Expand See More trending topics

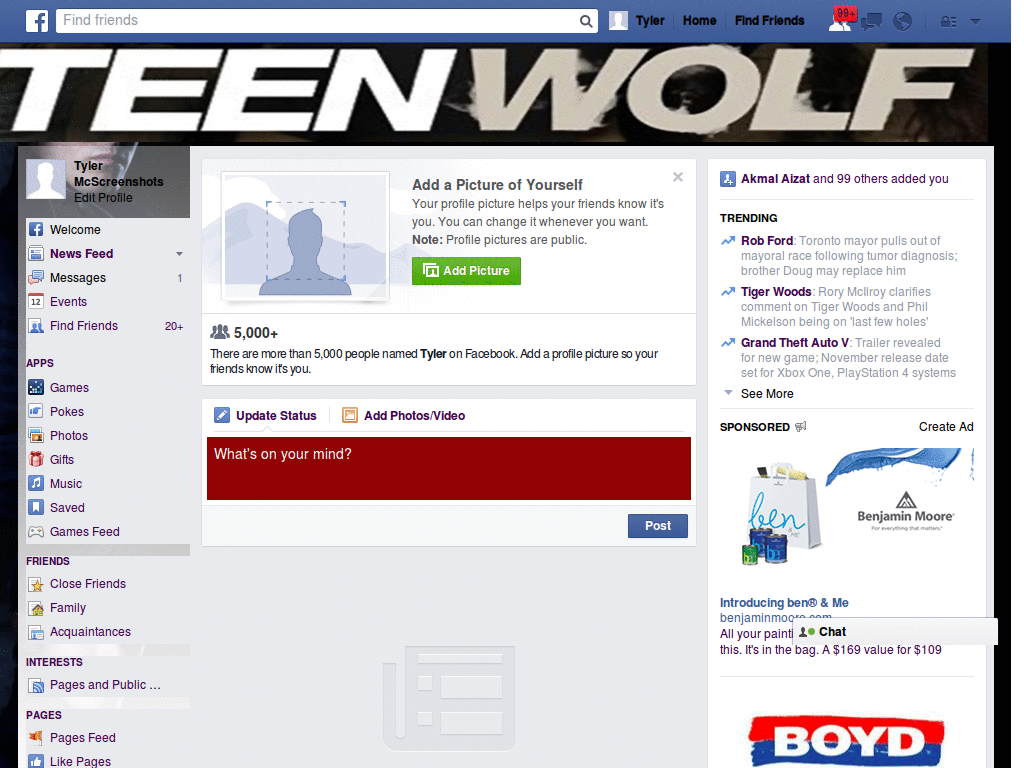tap(767, 394)
